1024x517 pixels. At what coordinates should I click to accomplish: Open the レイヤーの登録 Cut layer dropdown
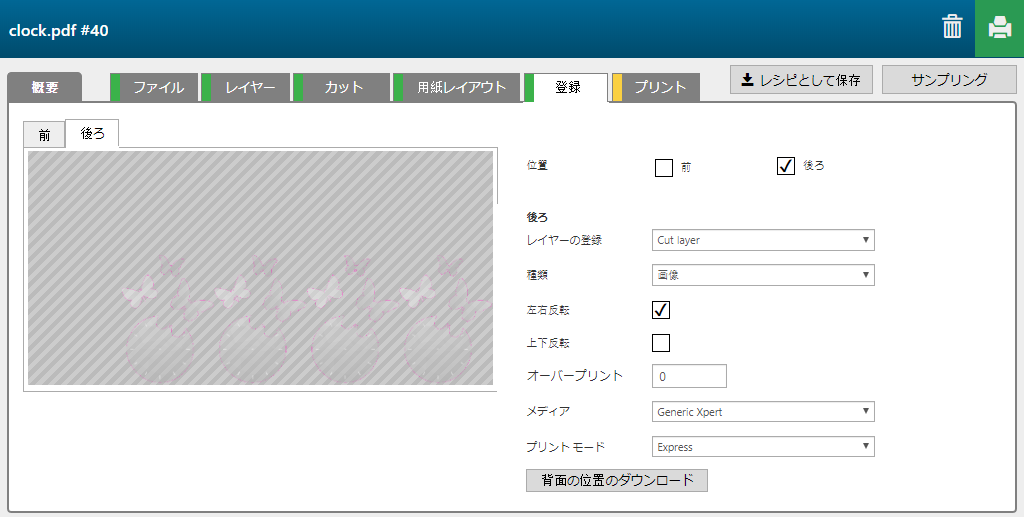pos(763,240)
